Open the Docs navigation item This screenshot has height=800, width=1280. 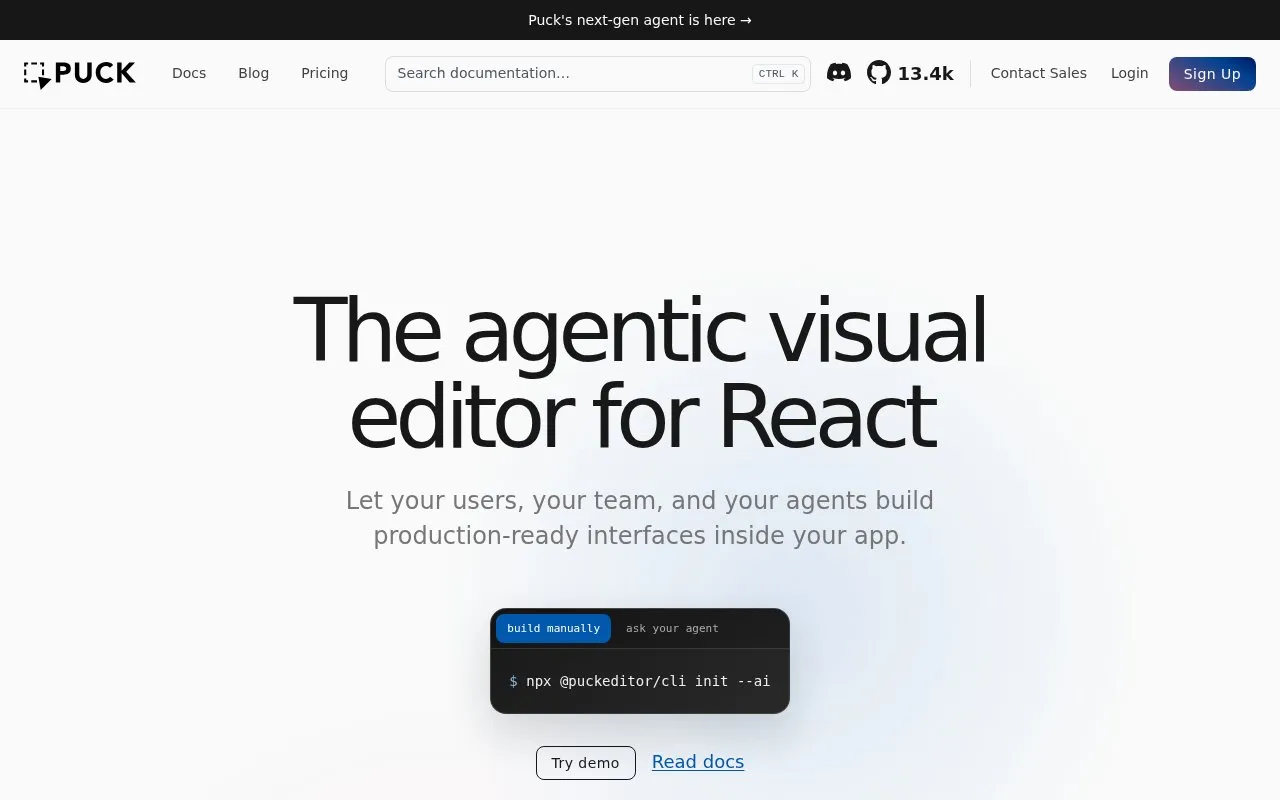[x=189, y=73]
